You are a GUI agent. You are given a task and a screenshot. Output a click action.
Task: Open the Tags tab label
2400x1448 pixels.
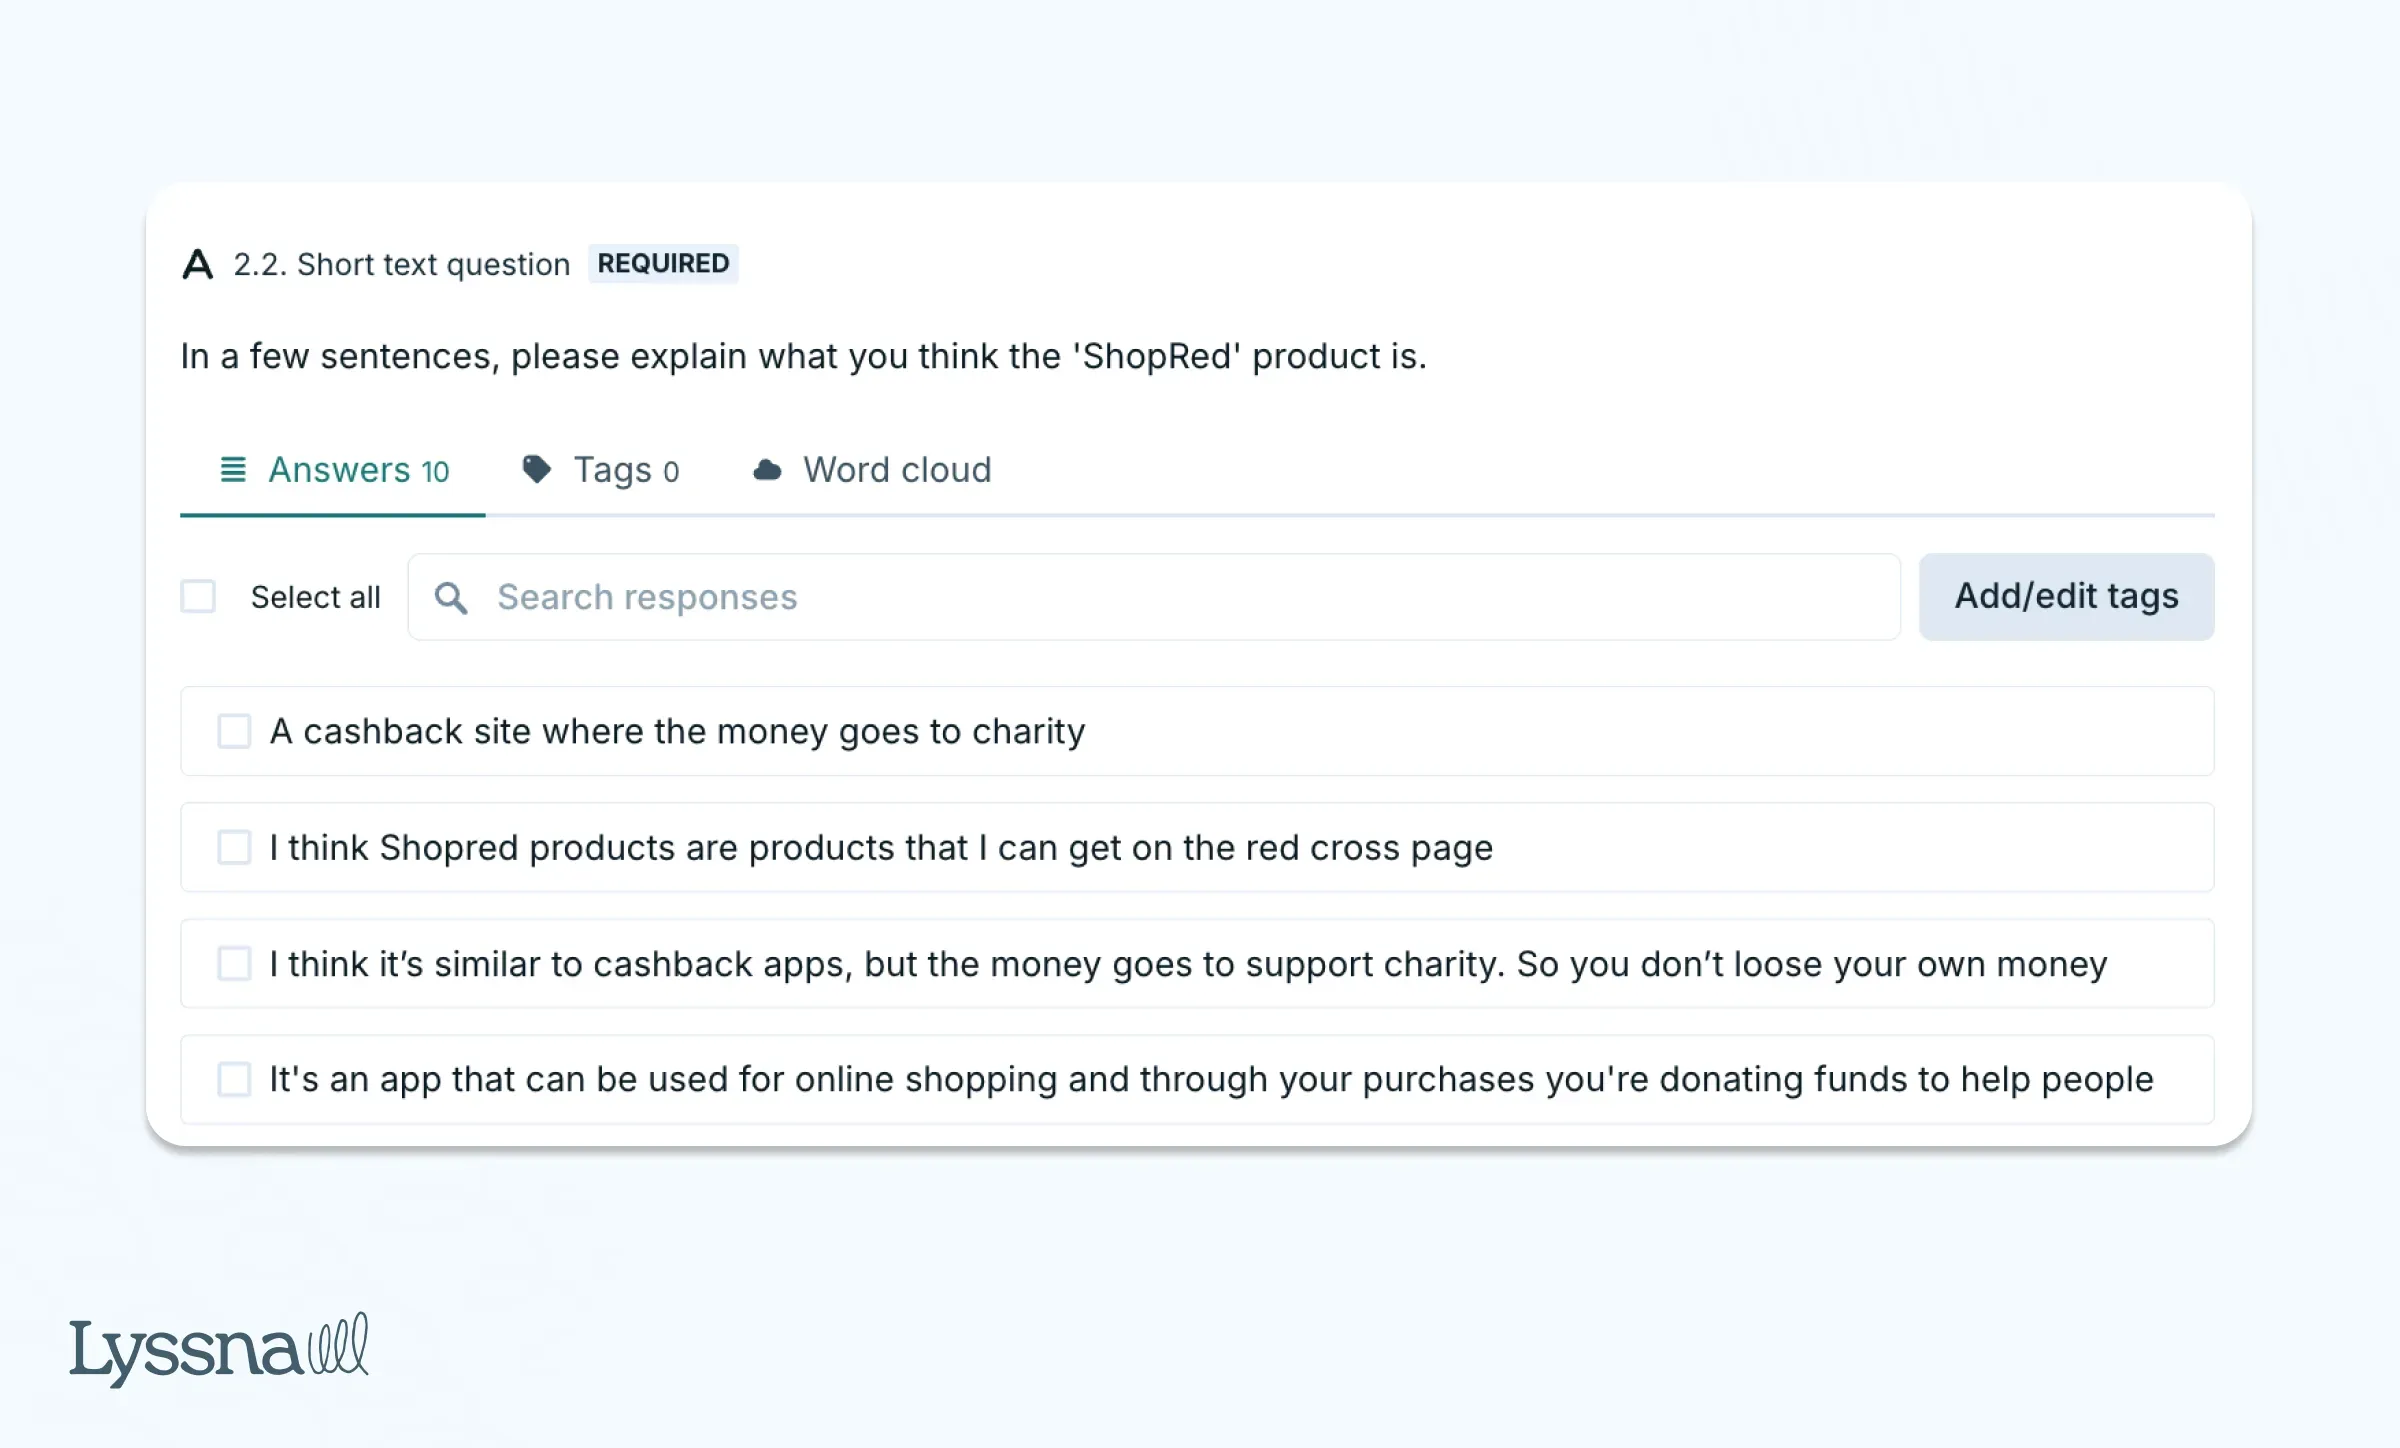pyautogui.click(x=625, y=470)
